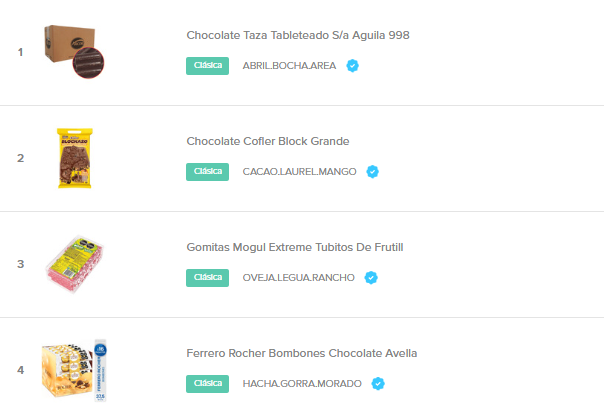Open Gomitas Mogul Extreme Tubitos listing

pos(295,247)
